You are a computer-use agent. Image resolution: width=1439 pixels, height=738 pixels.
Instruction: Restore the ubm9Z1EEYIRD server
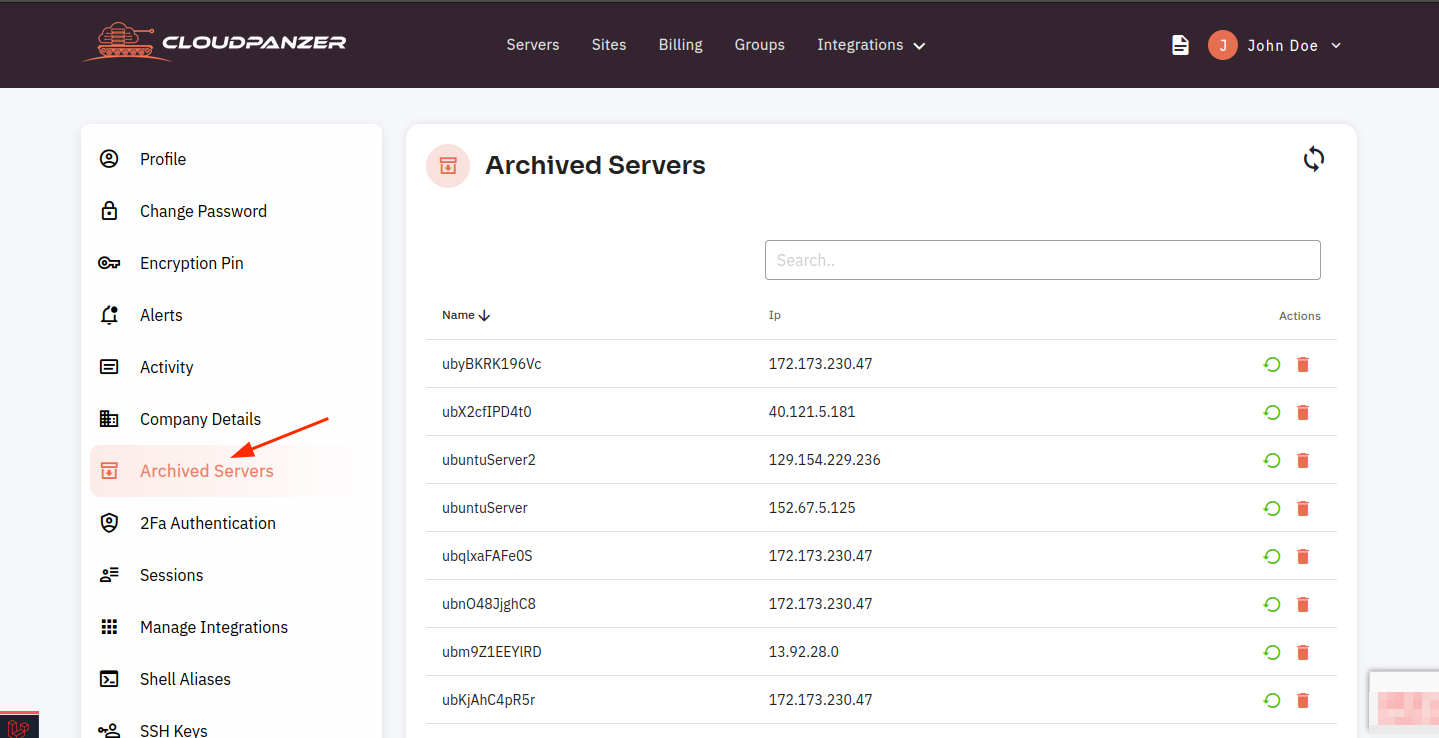(x=1272, y=652)
